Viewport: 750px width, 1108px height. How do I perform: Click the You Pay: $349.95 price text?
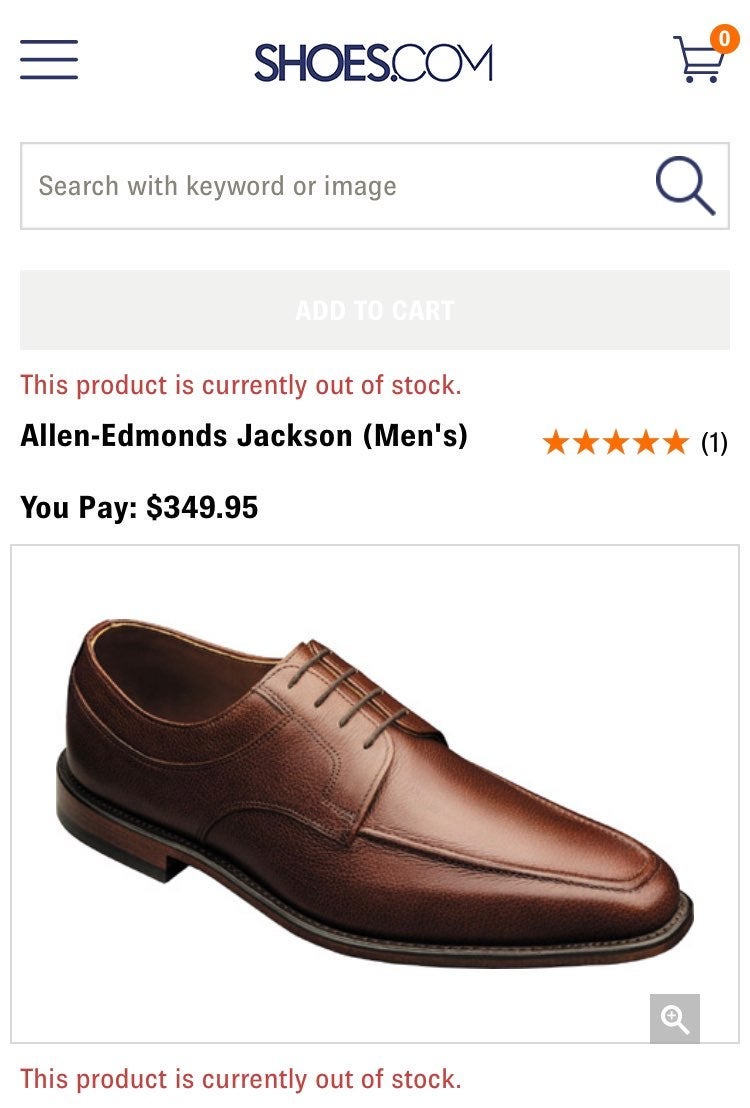pos(139,507)
